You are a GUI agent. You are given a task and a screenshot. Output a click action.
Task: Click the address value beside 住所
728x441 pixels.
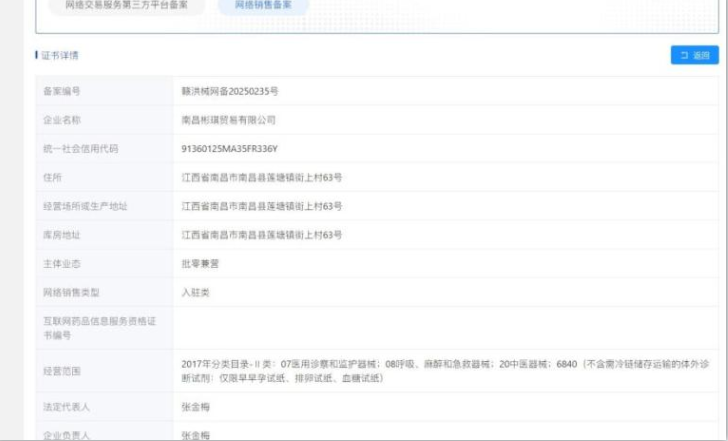(262, 178)
